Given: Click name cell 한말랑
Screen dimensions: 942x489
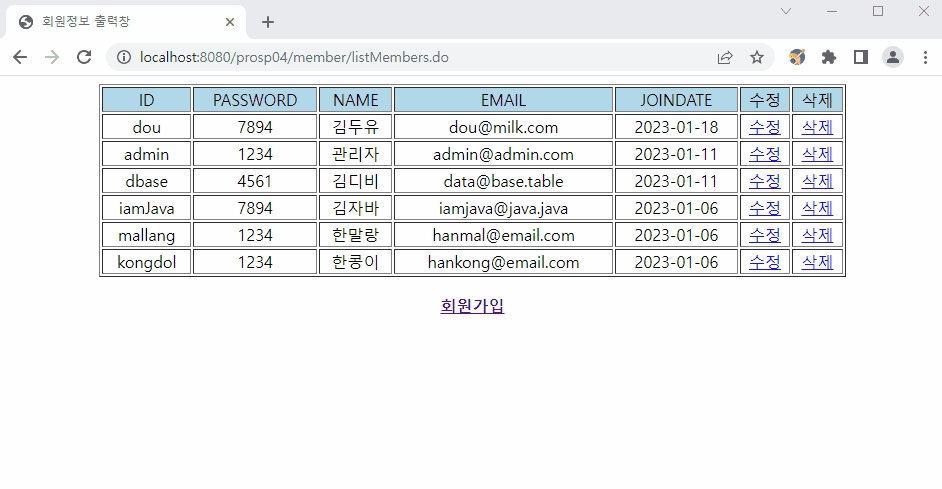Looking at the screenshot, I should pos(356,235).
